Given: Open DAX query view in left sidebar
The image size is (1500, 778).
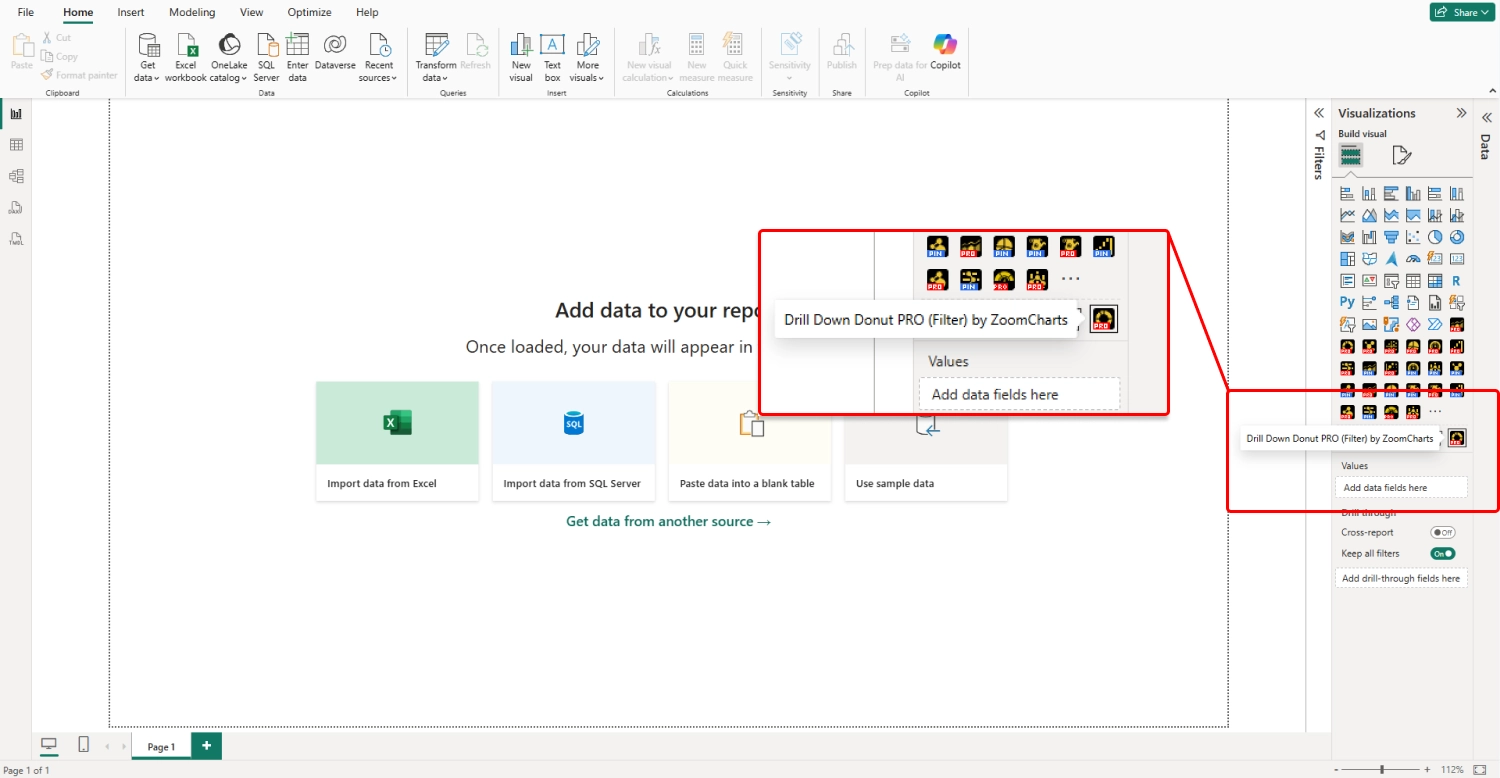Looking at the screenshot, I should (16, 208).
